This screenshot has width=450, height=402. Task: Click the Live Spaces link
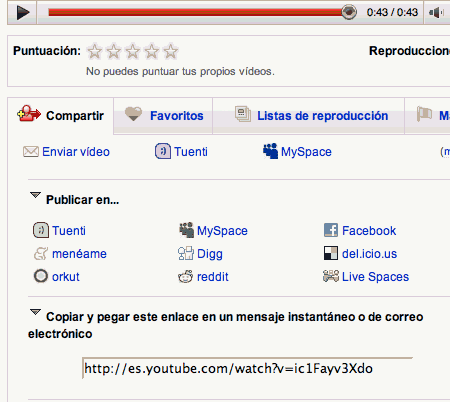375,277
